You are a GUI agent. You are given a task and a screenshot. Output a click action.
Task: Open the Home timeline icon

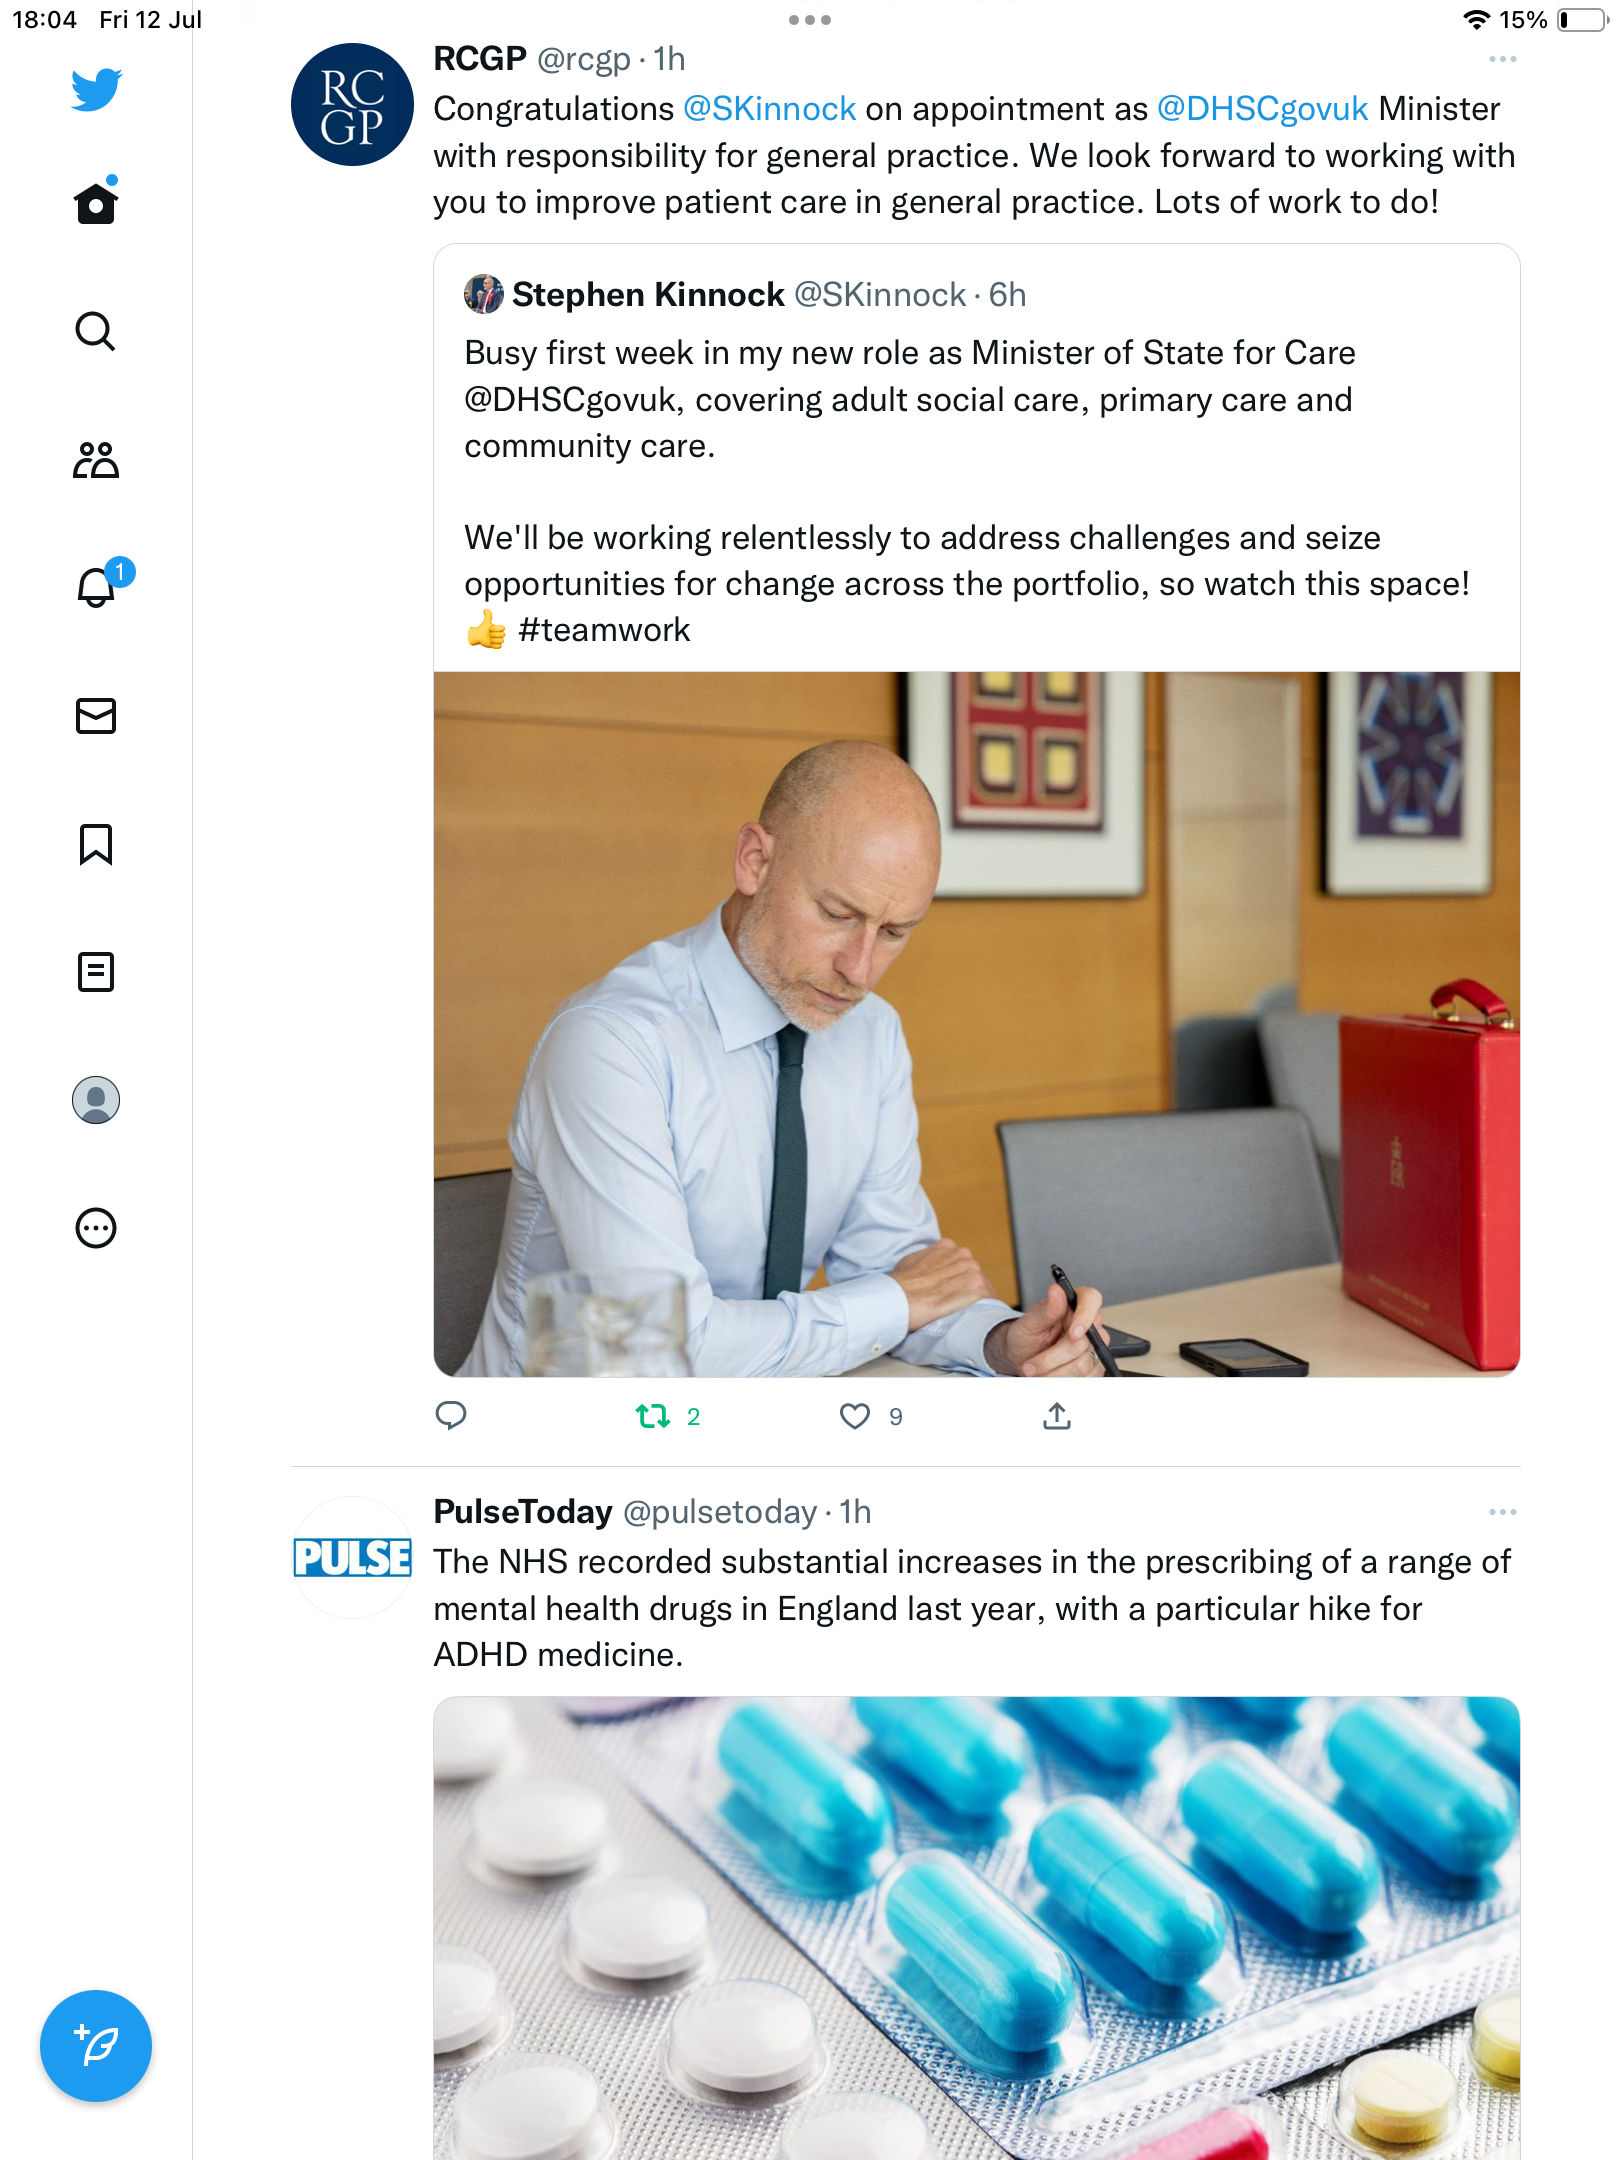96,204
